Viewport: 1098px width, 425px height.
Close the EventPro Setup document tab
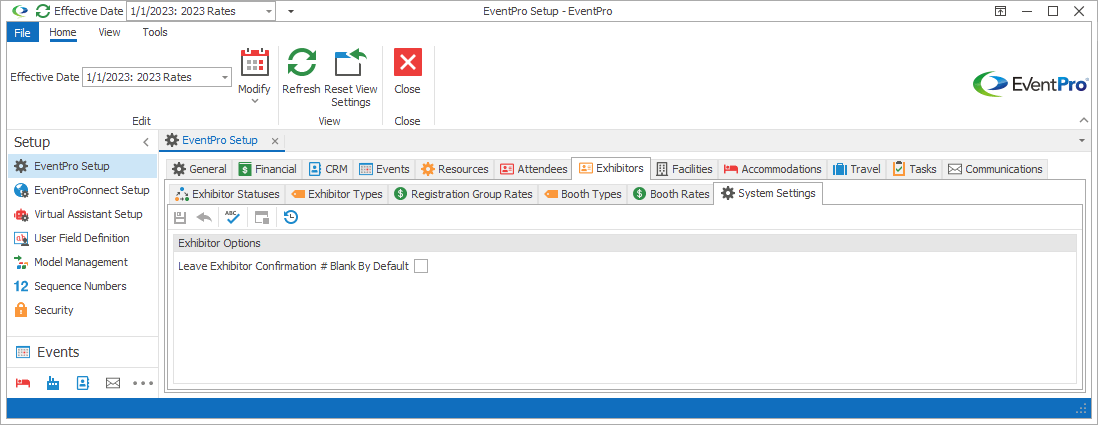click(x=275, y=141)
